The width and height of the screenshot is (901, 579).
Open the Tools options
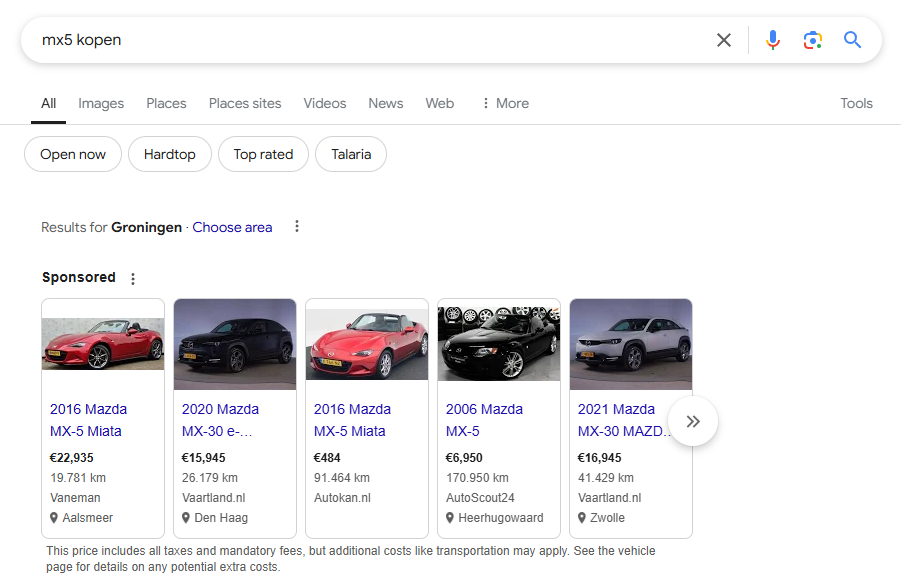(856, 103)
